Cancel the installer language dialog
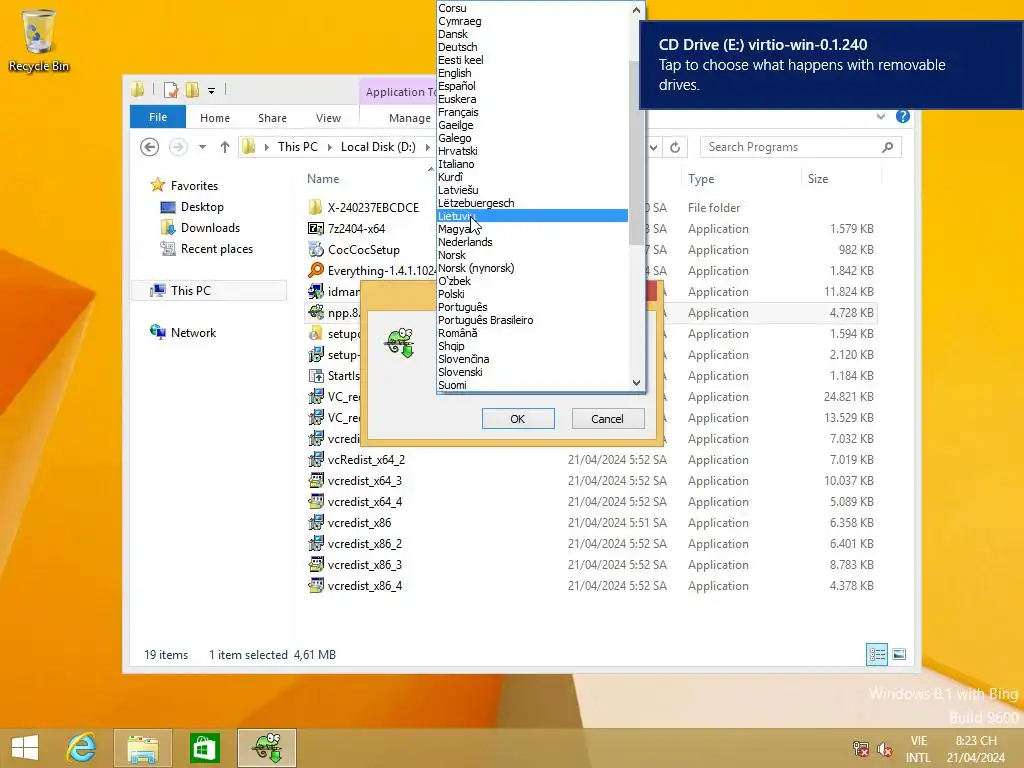Image resolution: width=1024 pixels, height=768 pixels. (607, 419)
